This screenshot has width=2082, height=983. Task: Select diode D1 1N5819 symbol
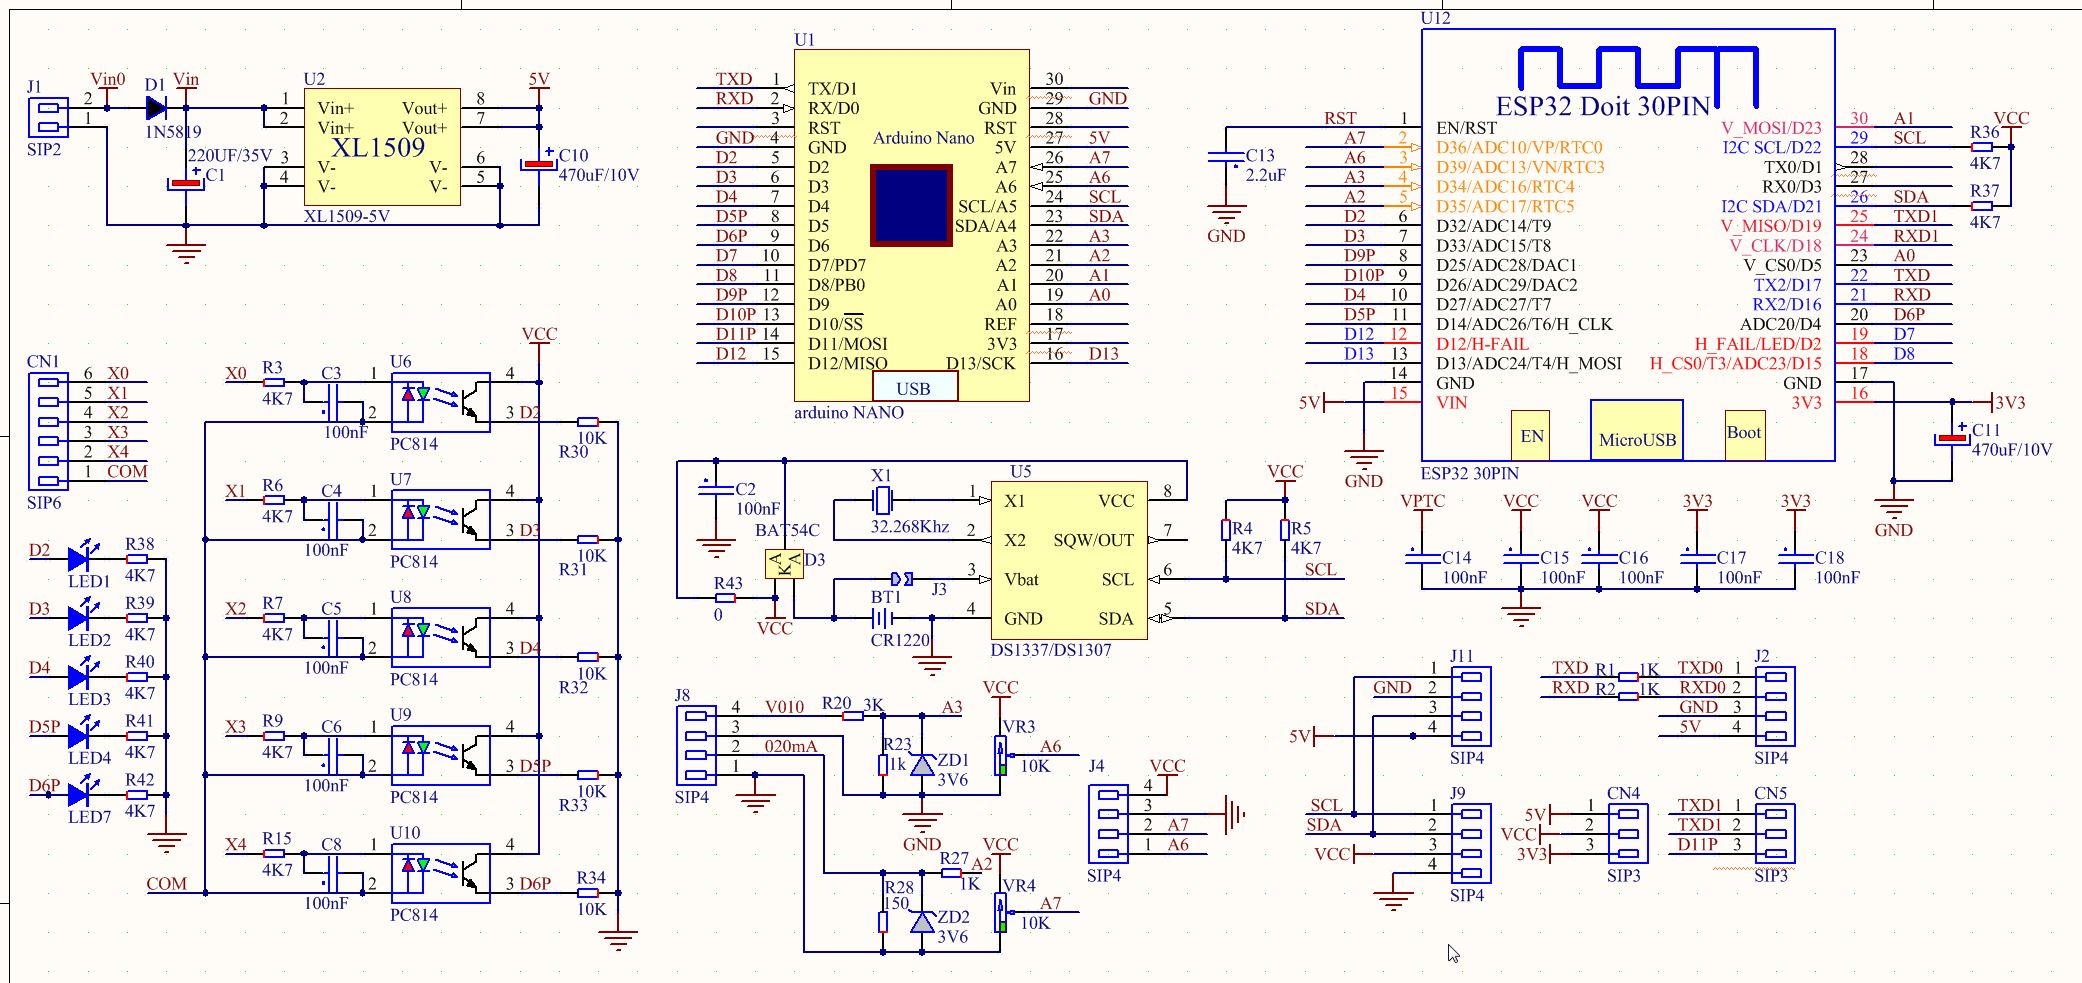156,107
